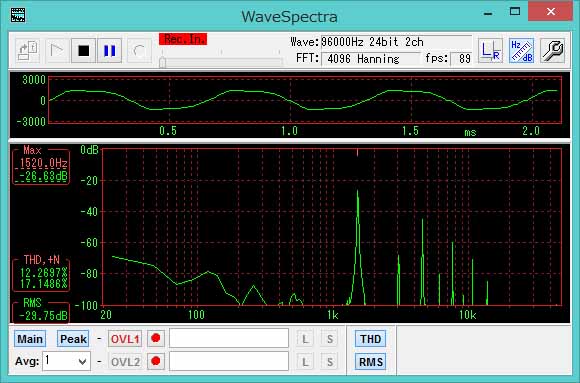Pause the analysis with the blue pause button

[109, 51]
